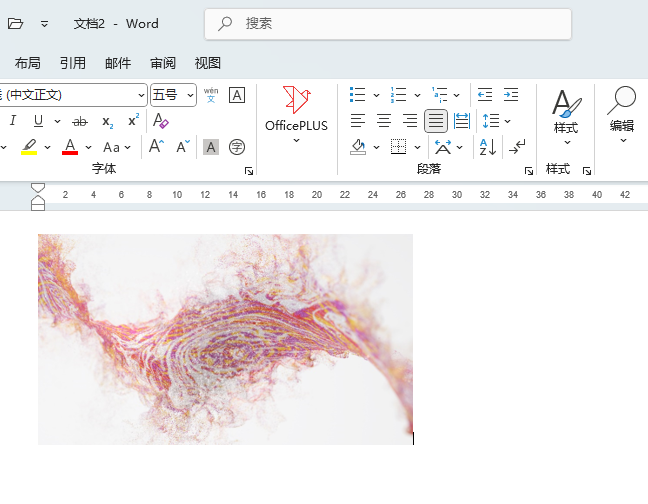Click the 搜索 search box
The image size is (648, 504).
[388, 24]
